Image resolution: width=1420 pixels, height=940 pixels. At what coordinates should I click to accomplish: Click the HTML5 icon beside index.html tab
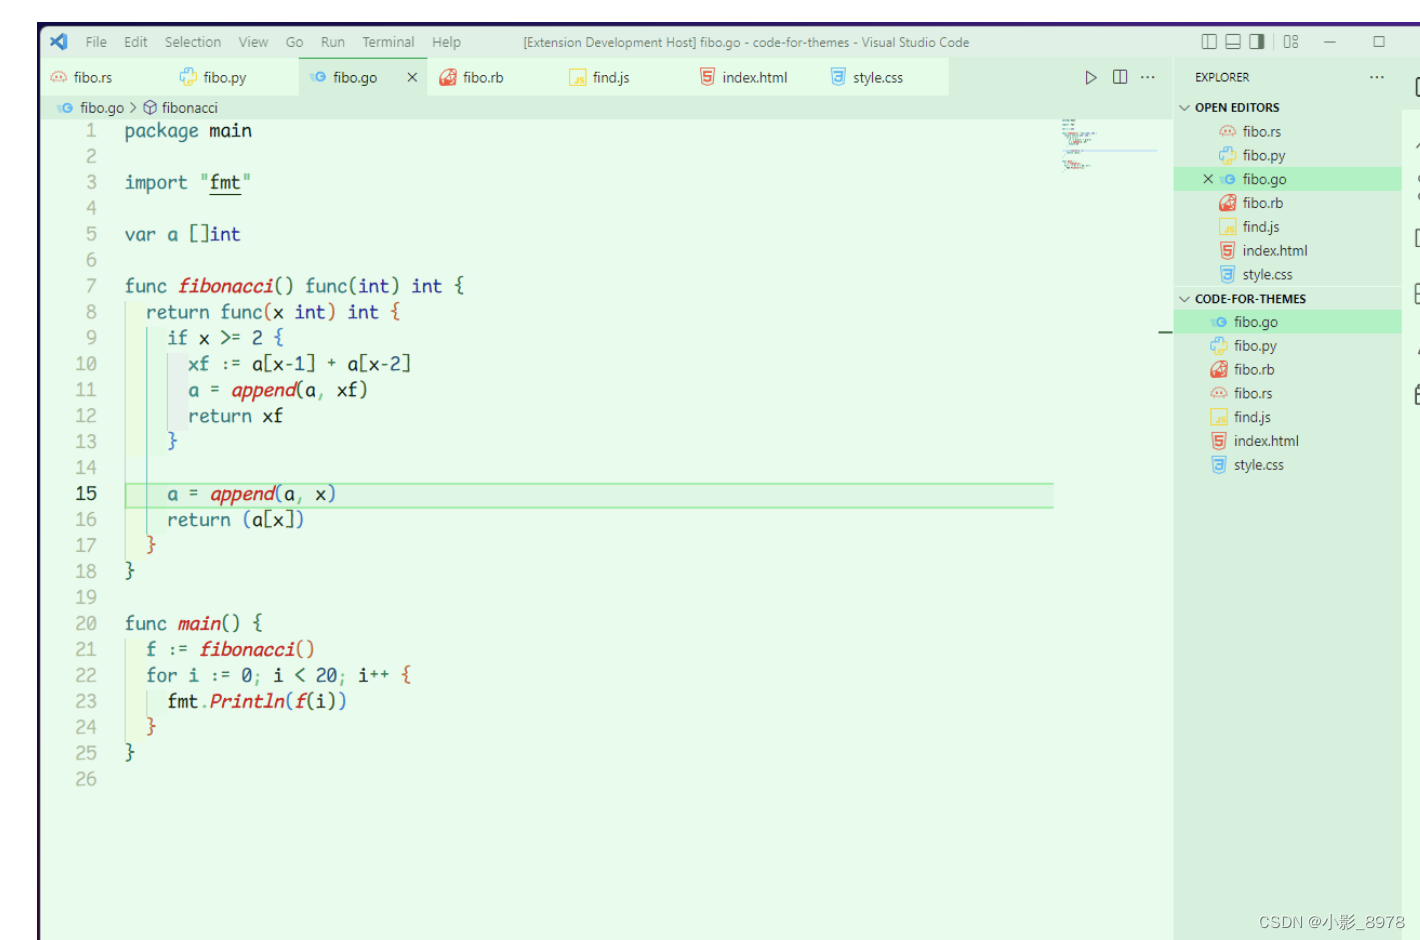coord(707,76)
